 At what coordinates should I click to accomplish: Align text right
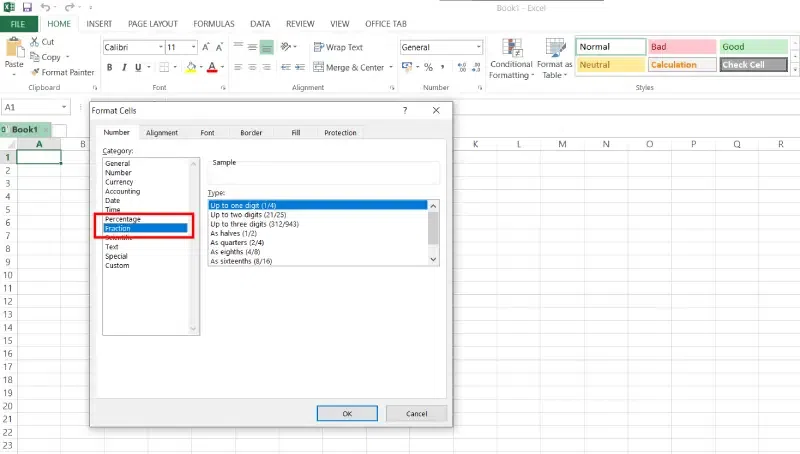(x=266, y=67)
